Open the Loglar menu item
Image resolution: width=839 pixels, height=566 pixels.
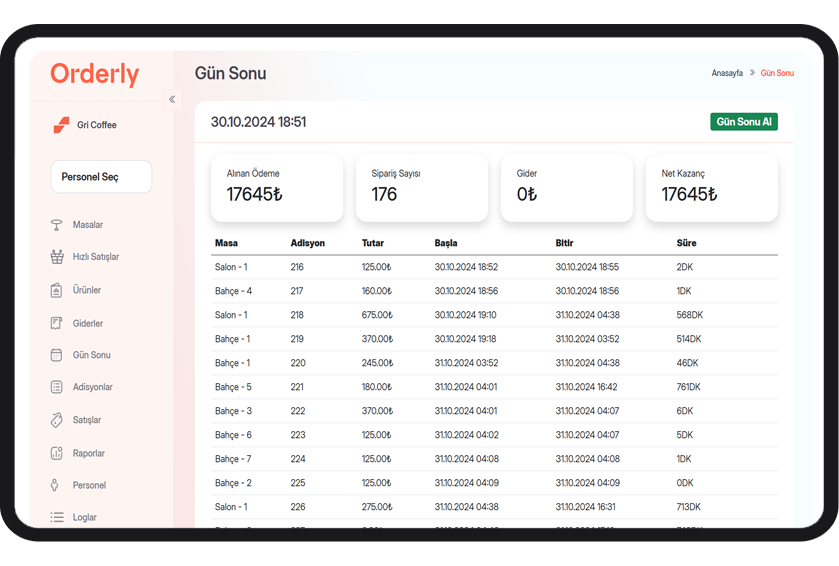[84, 518]
